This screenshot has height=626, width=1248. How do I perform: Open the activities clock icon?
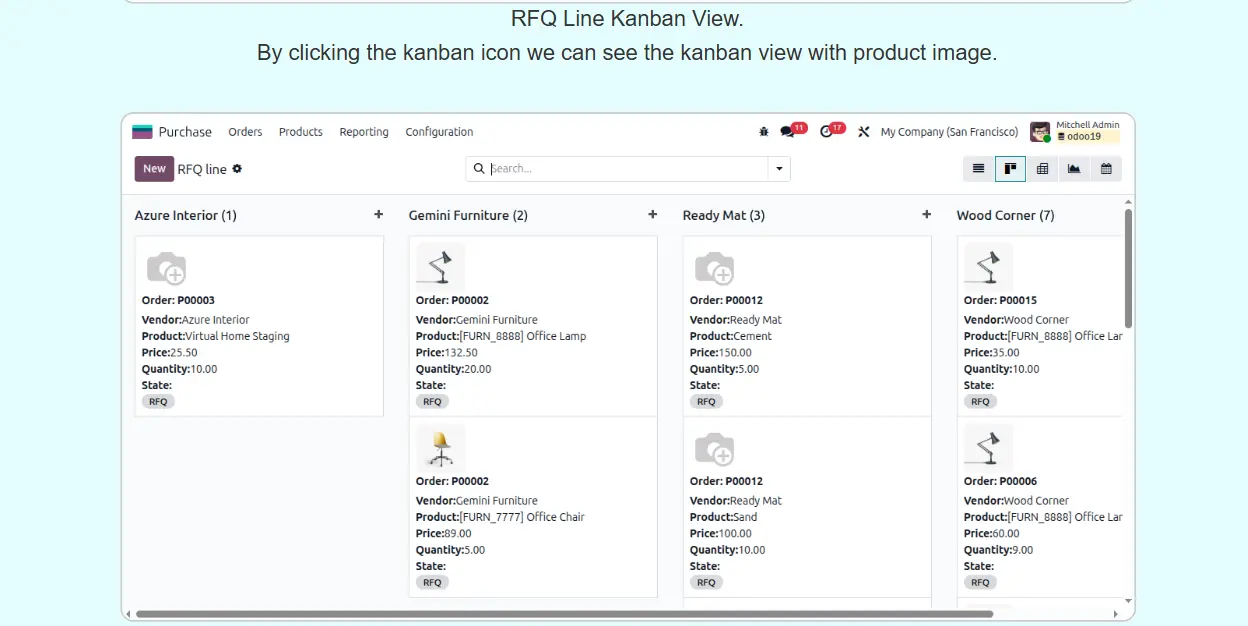pos(826,132)
